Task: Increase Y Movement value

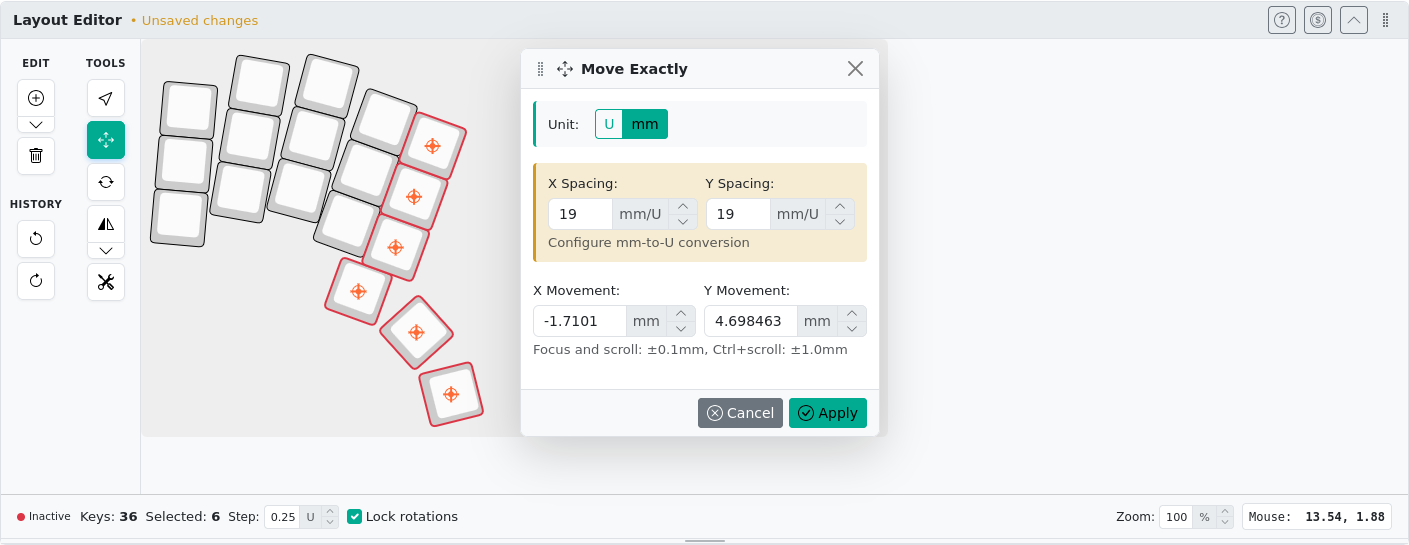Action: click(x=852, y=314)
